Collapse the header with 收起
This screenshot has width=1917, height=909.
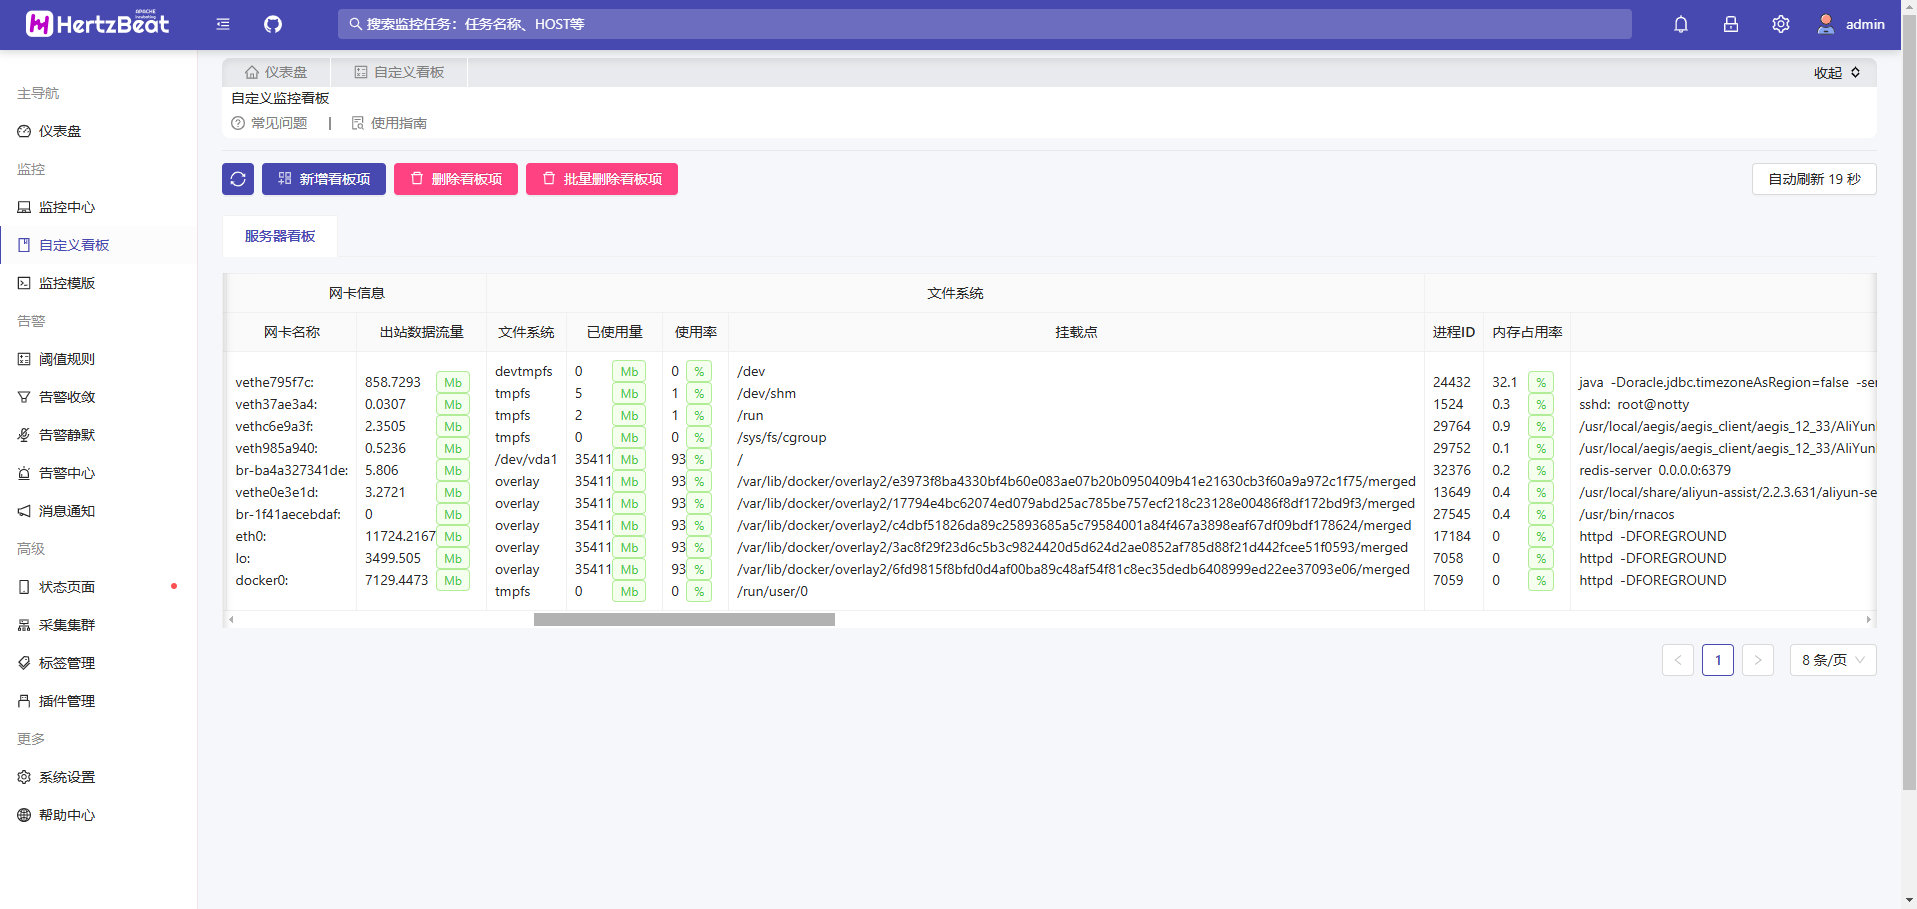(x=1837, y=73)
